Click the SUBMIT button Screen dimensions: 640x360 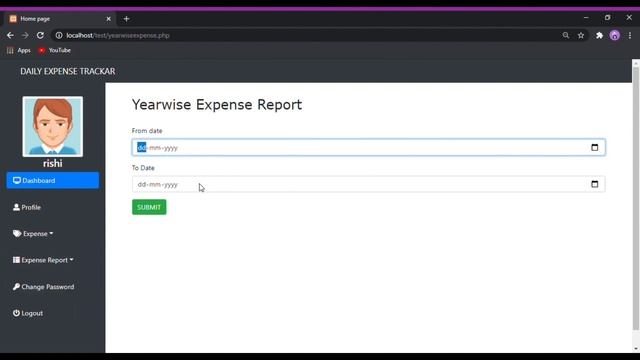tap(149, 207)
